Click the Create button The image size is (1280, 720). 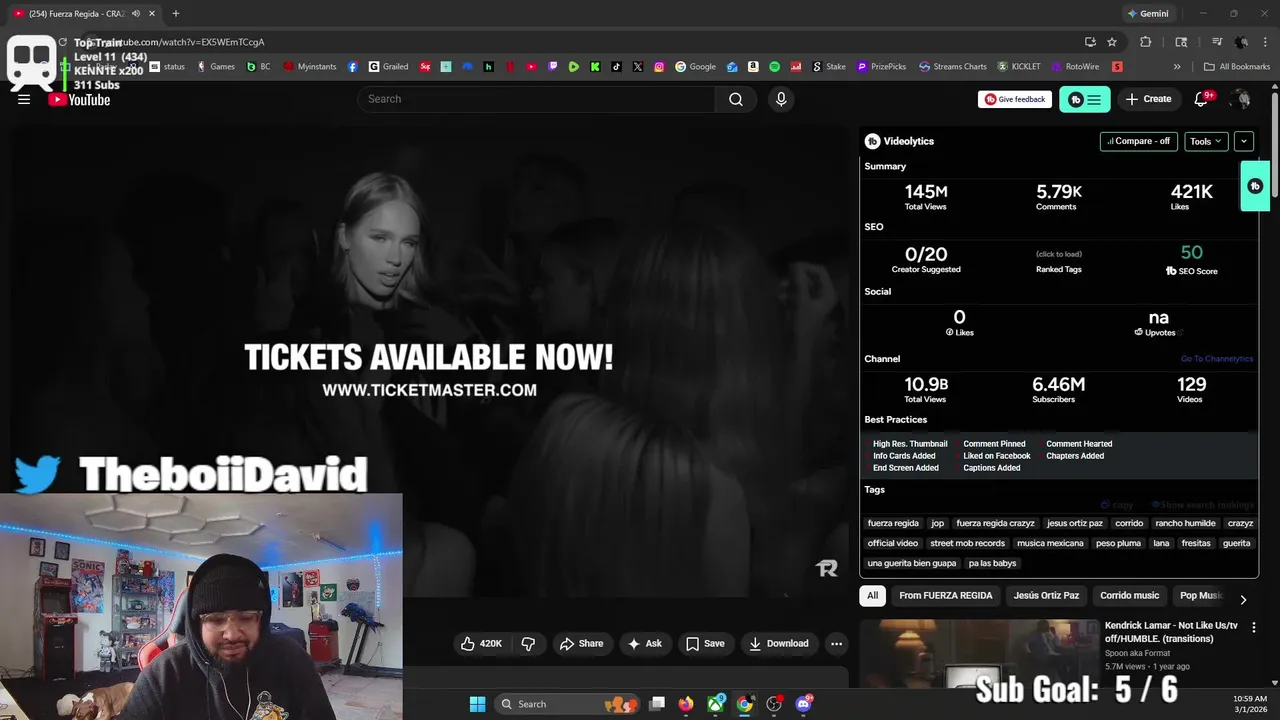(x=1148, y=99)
